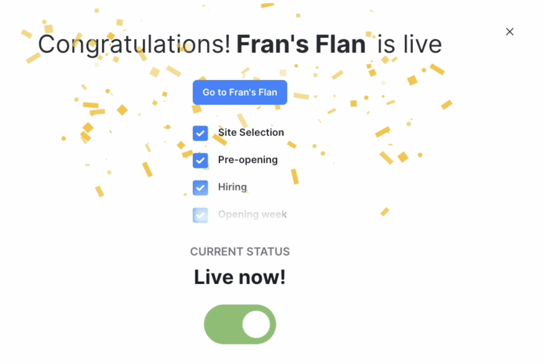The height and width of the screenshot is (364, 544).
Task: Select the Hiring label text
Action: pyautogui.click(x=232, y=187)
